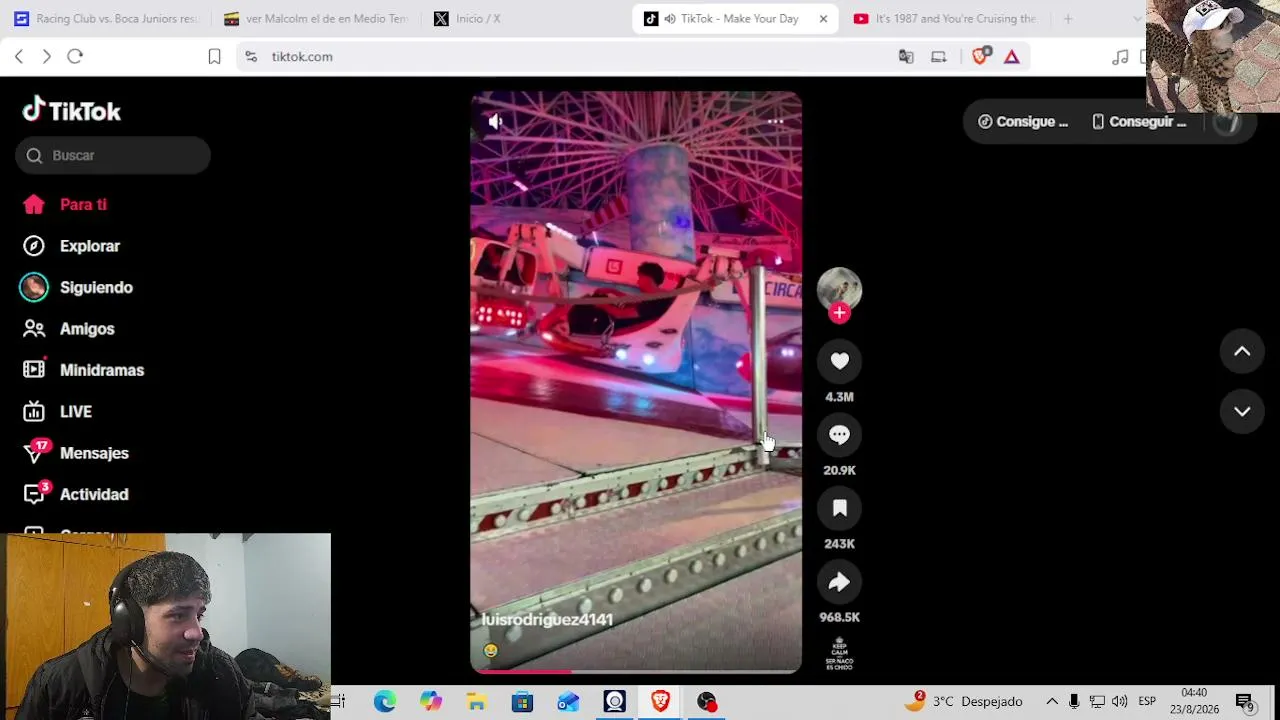The width and height of the screenshot is (1280, 720).
Task: Switch to the ver Malcolm el de en Medio tab
Action: click(x=316, y=18)
